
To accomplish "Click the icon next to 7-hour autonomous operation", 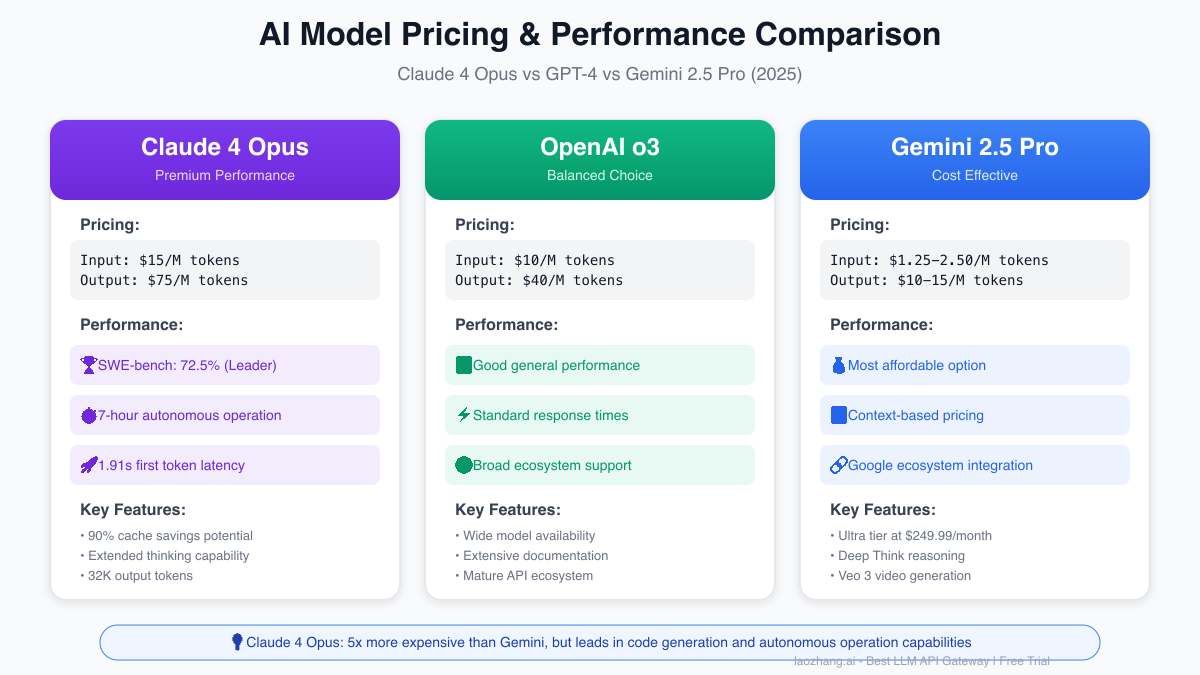I will (x=89, y=415).
